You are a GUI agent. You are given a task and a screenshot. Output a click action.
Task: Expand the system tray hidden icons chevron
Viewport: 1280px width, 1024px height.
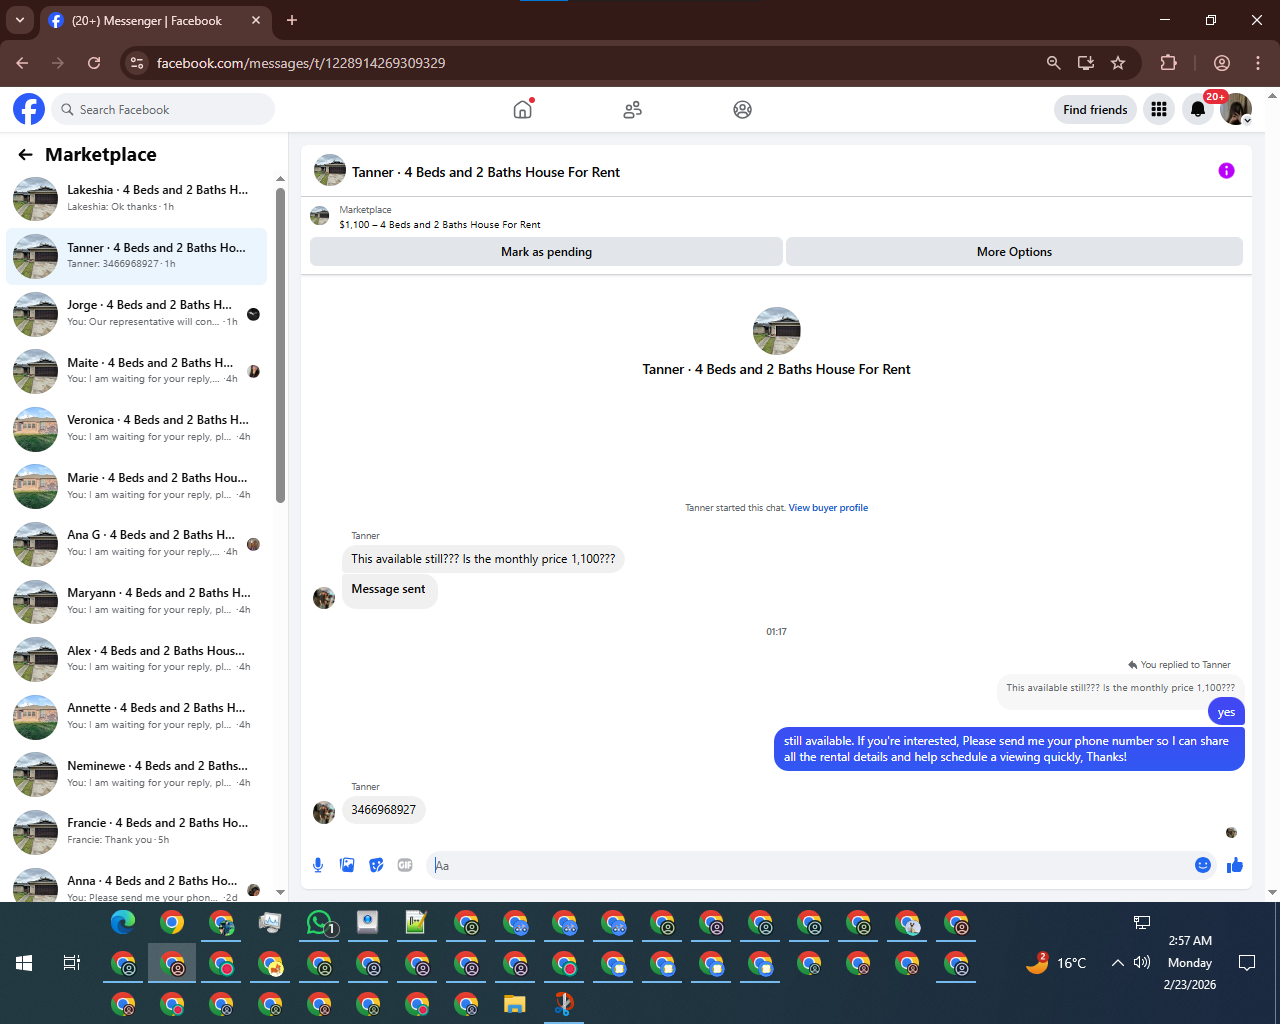(1117, 963)
